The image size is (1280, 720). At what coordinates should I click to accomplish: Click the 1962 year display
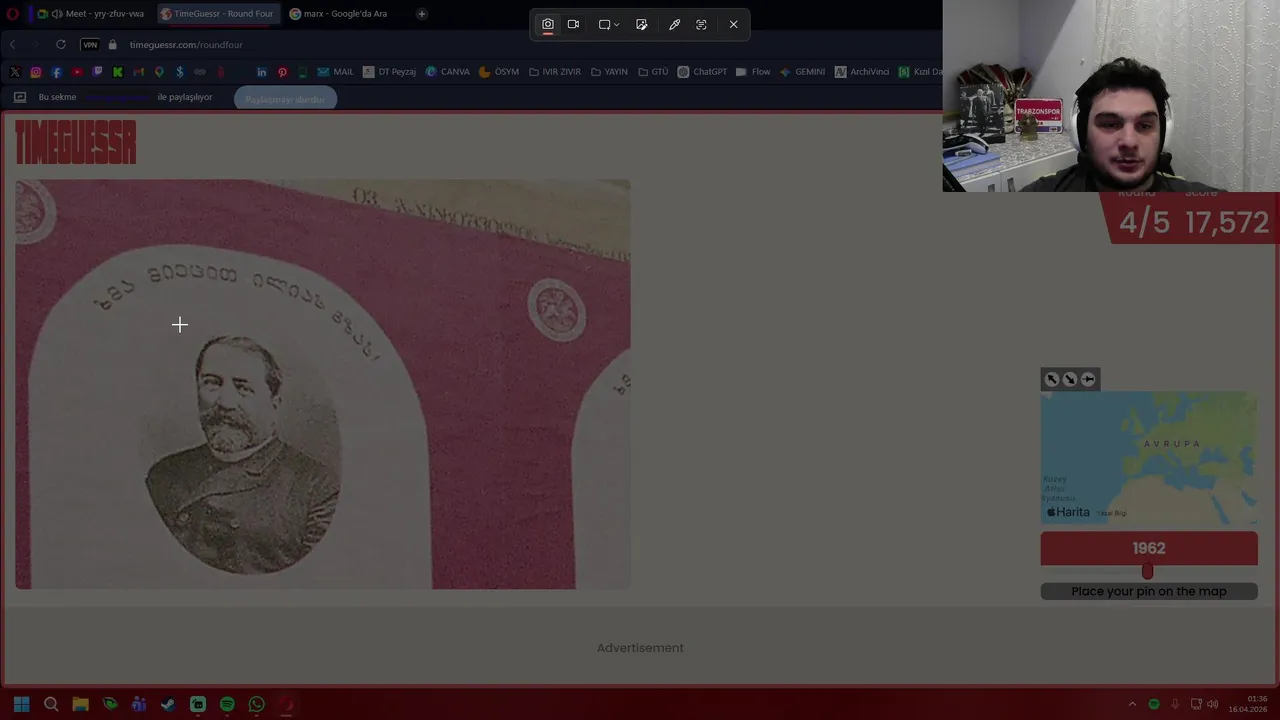(1149, 548)
